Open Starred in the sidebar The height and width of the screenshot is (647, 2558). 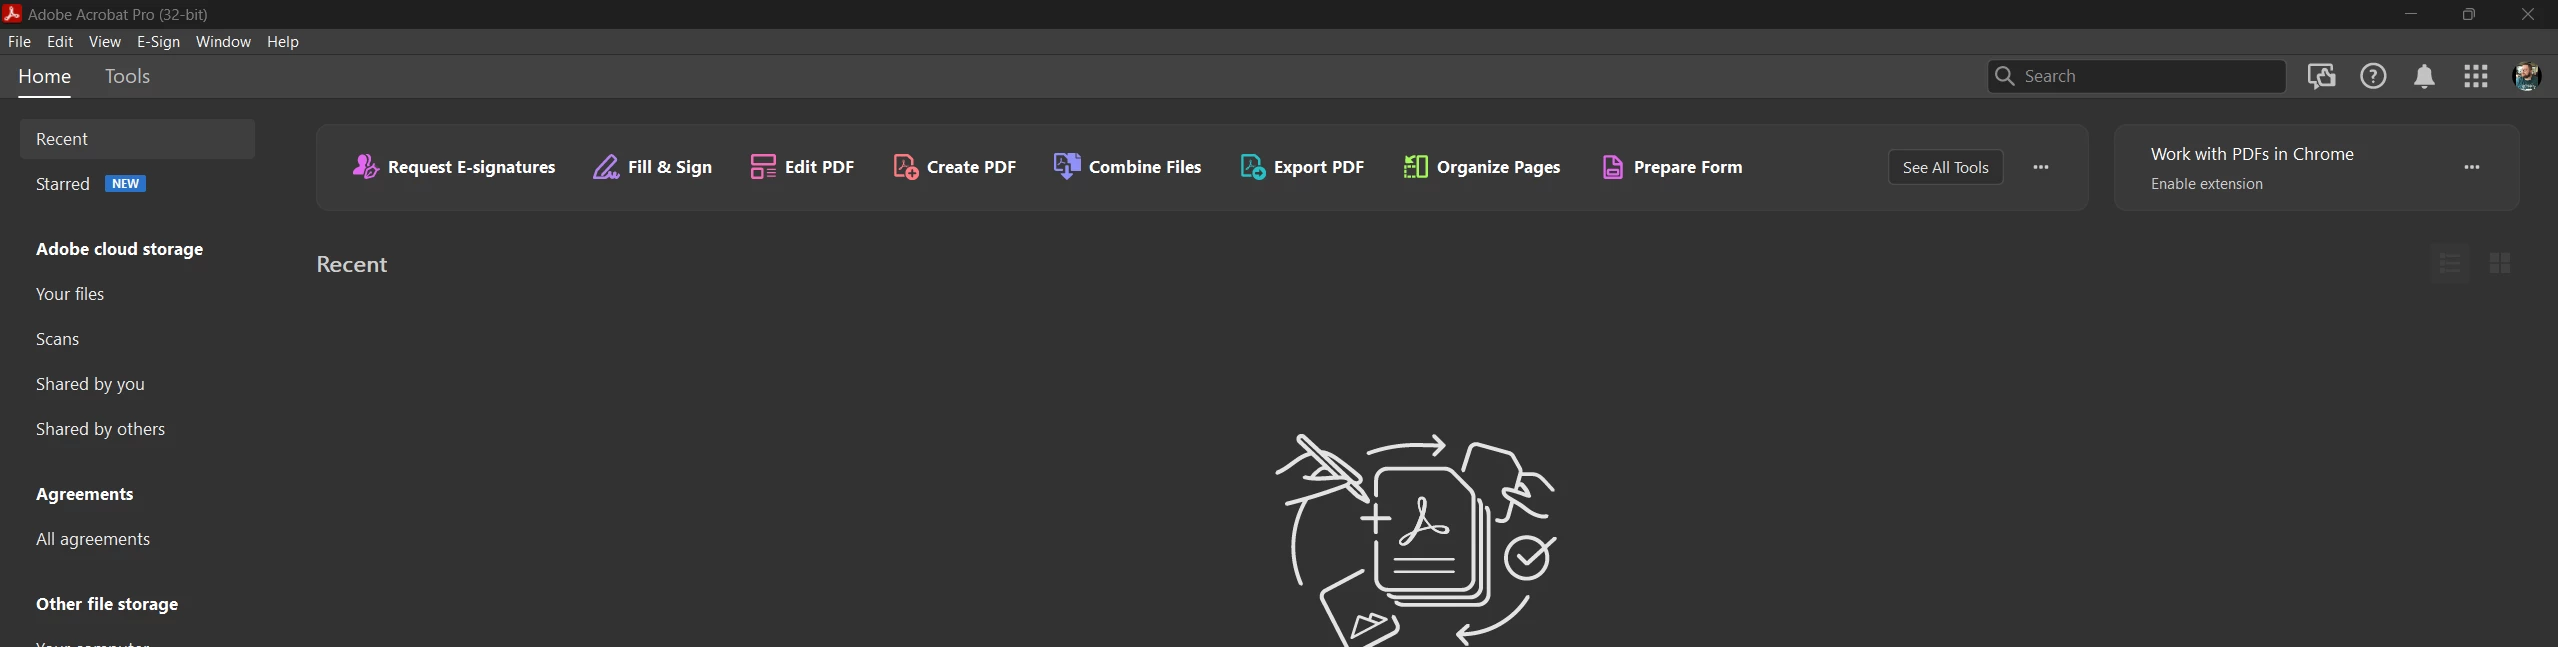[63, 184]
